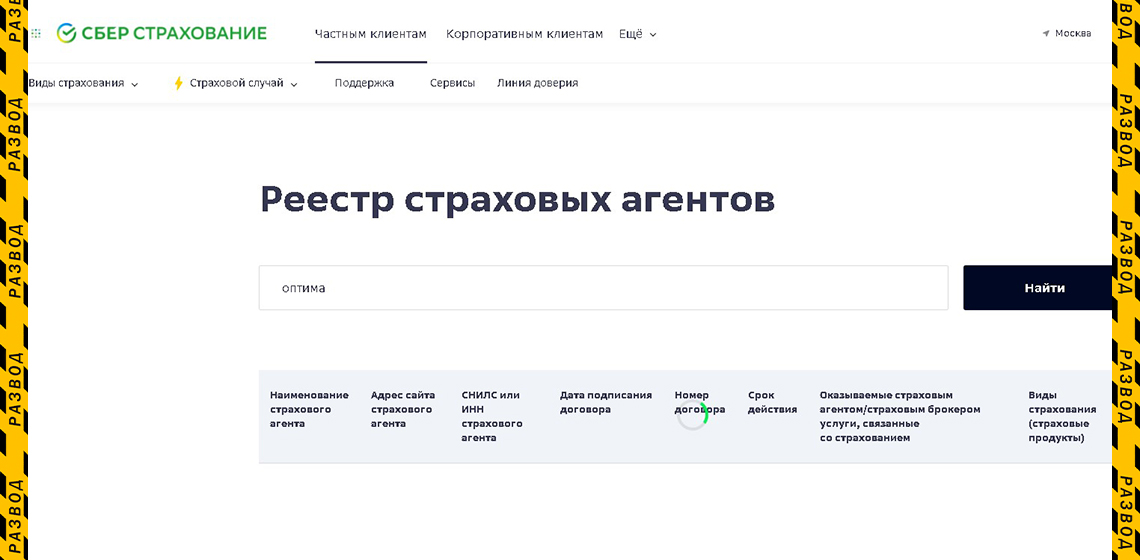
Task: Click the location arrow icon near Москва
Action: (x=1046, y=33)
